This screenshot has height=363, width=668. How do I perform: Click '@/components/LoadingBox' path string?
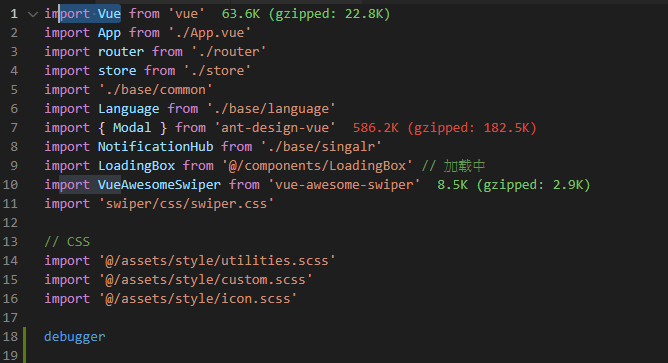317,166
